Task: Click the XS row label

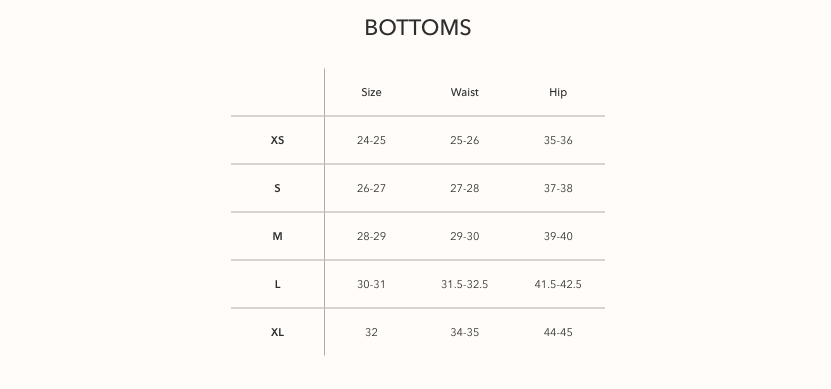Action: point(277,140)
